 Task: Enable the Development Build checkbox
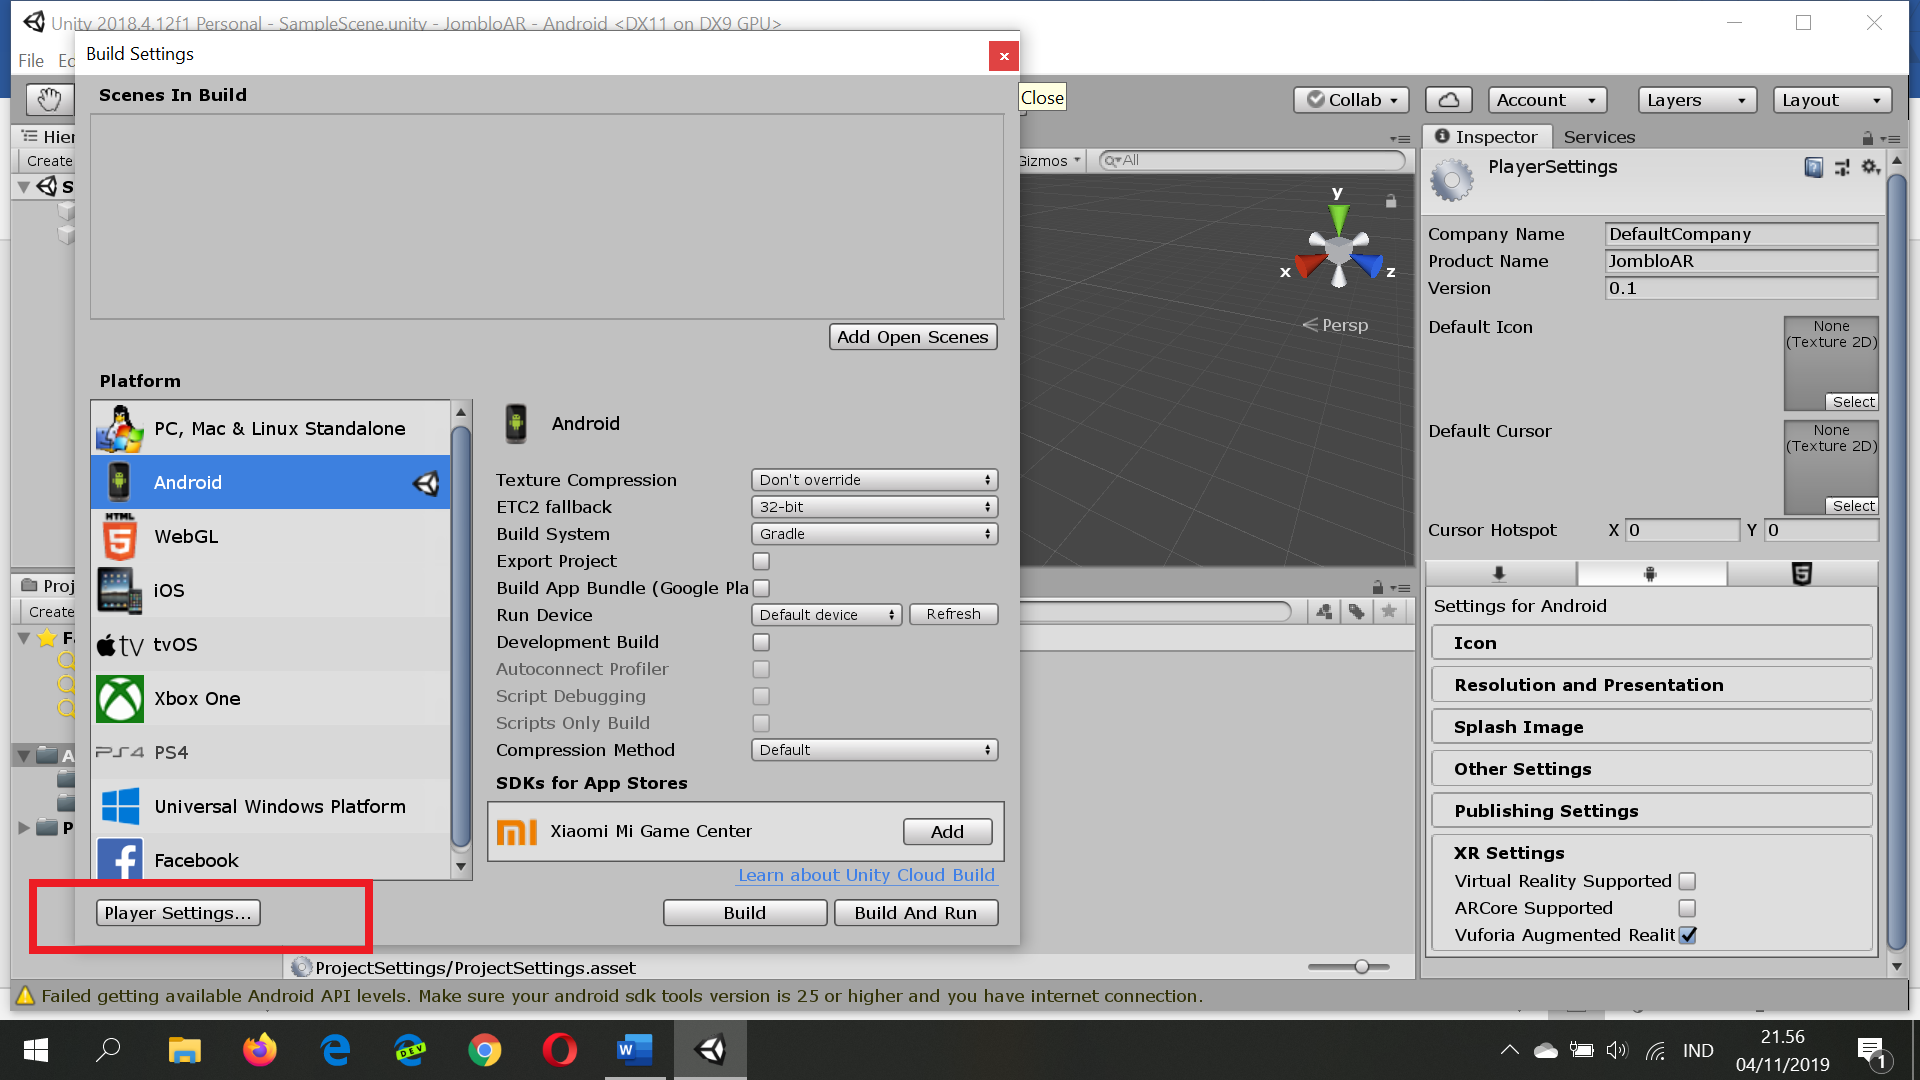coord(761,642)
